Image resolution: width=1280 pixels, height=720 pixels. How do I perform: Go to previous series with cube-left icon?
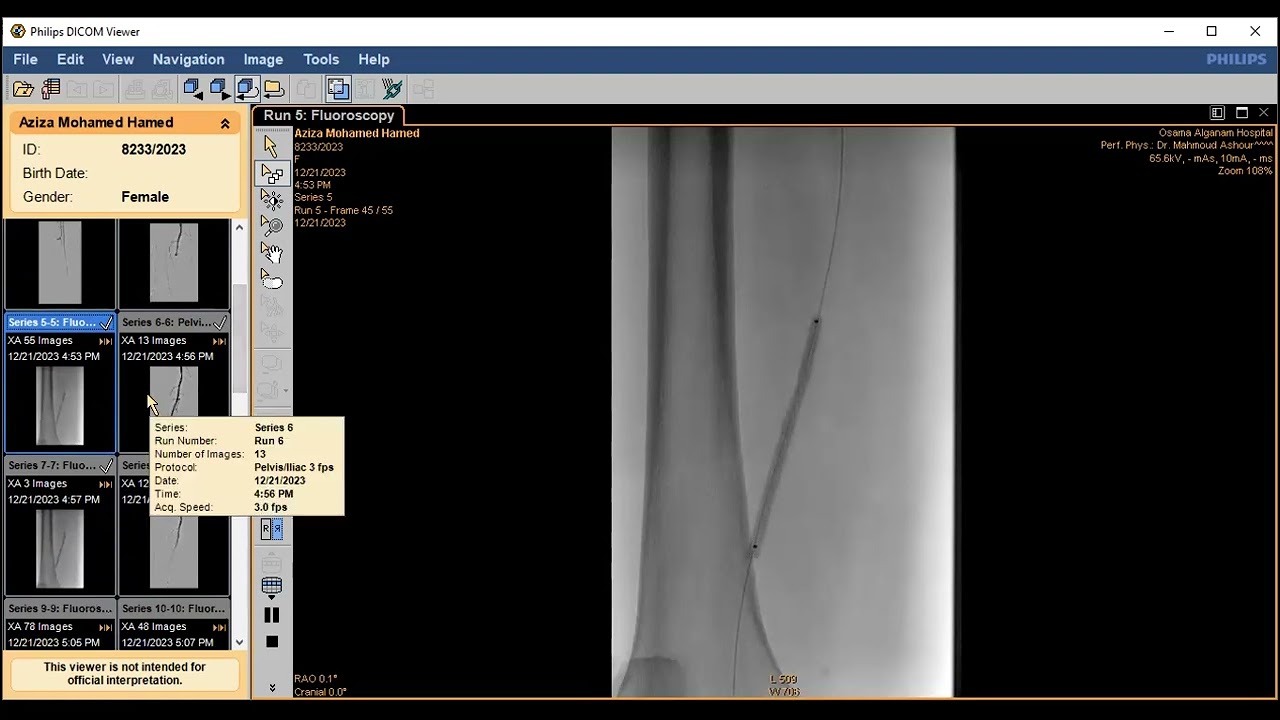(193, 90)
